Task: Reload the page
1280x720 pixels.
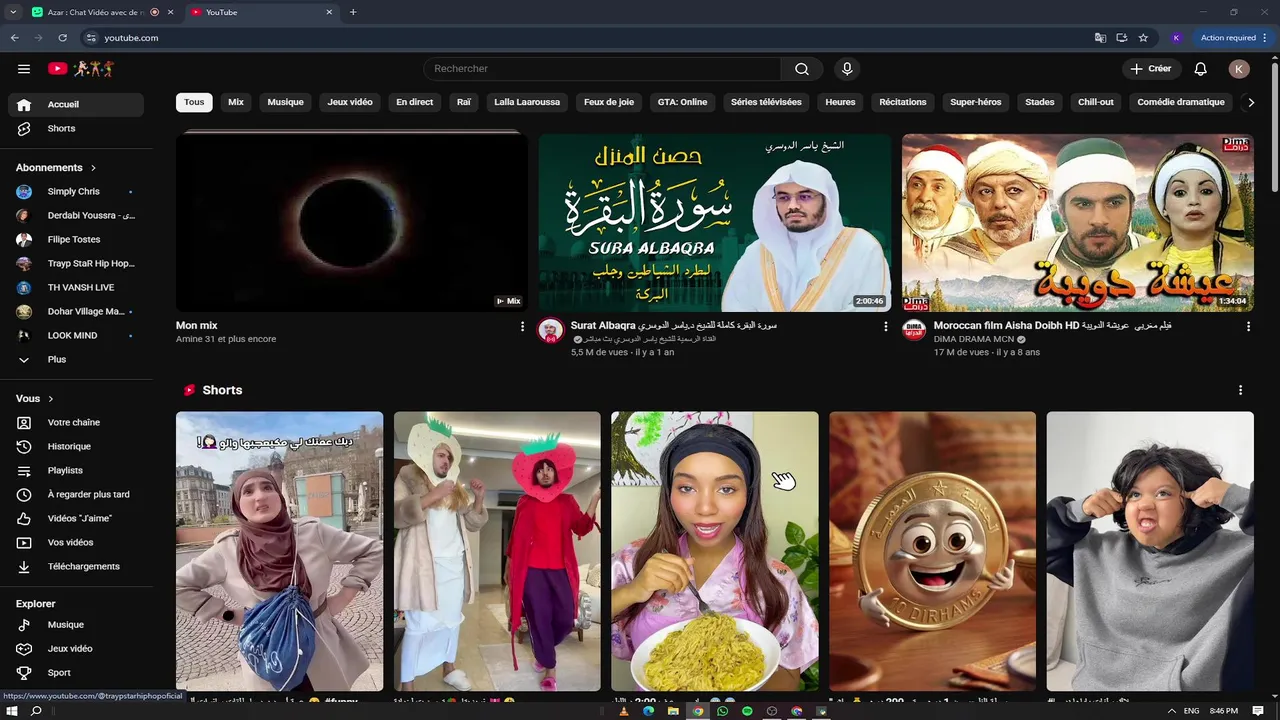Action: point(62,38)
